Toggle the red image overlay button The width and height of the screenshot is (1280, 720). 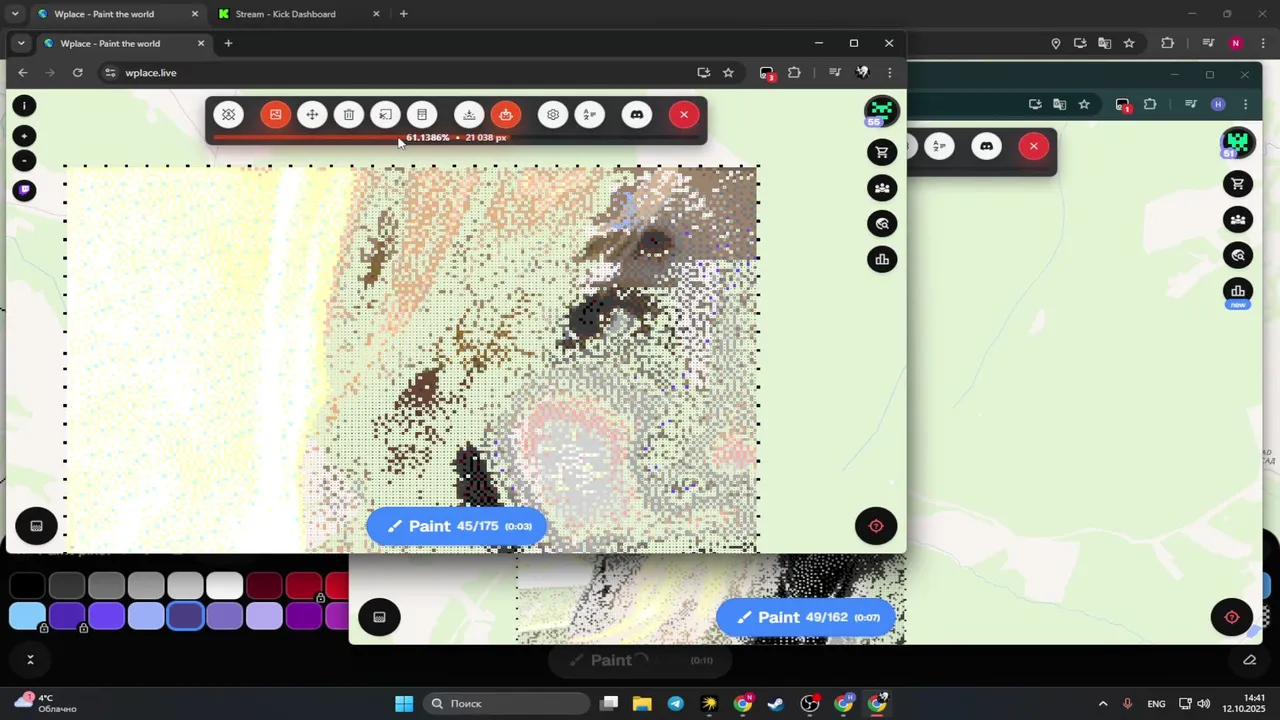tap(275, 115)
